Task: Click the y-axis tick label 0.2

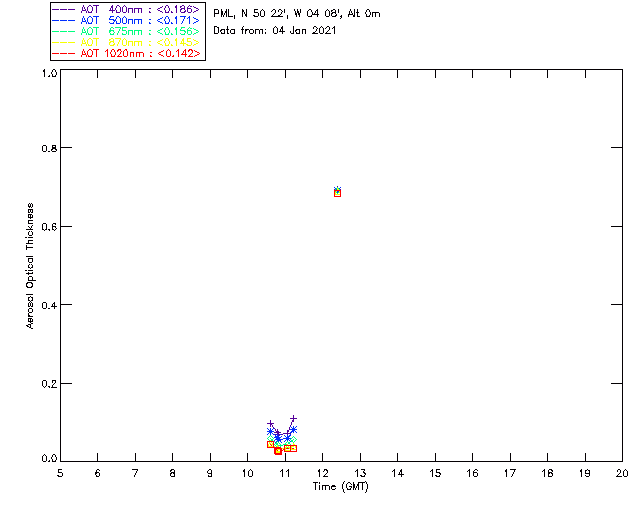Action: click(x=49, y=384)
